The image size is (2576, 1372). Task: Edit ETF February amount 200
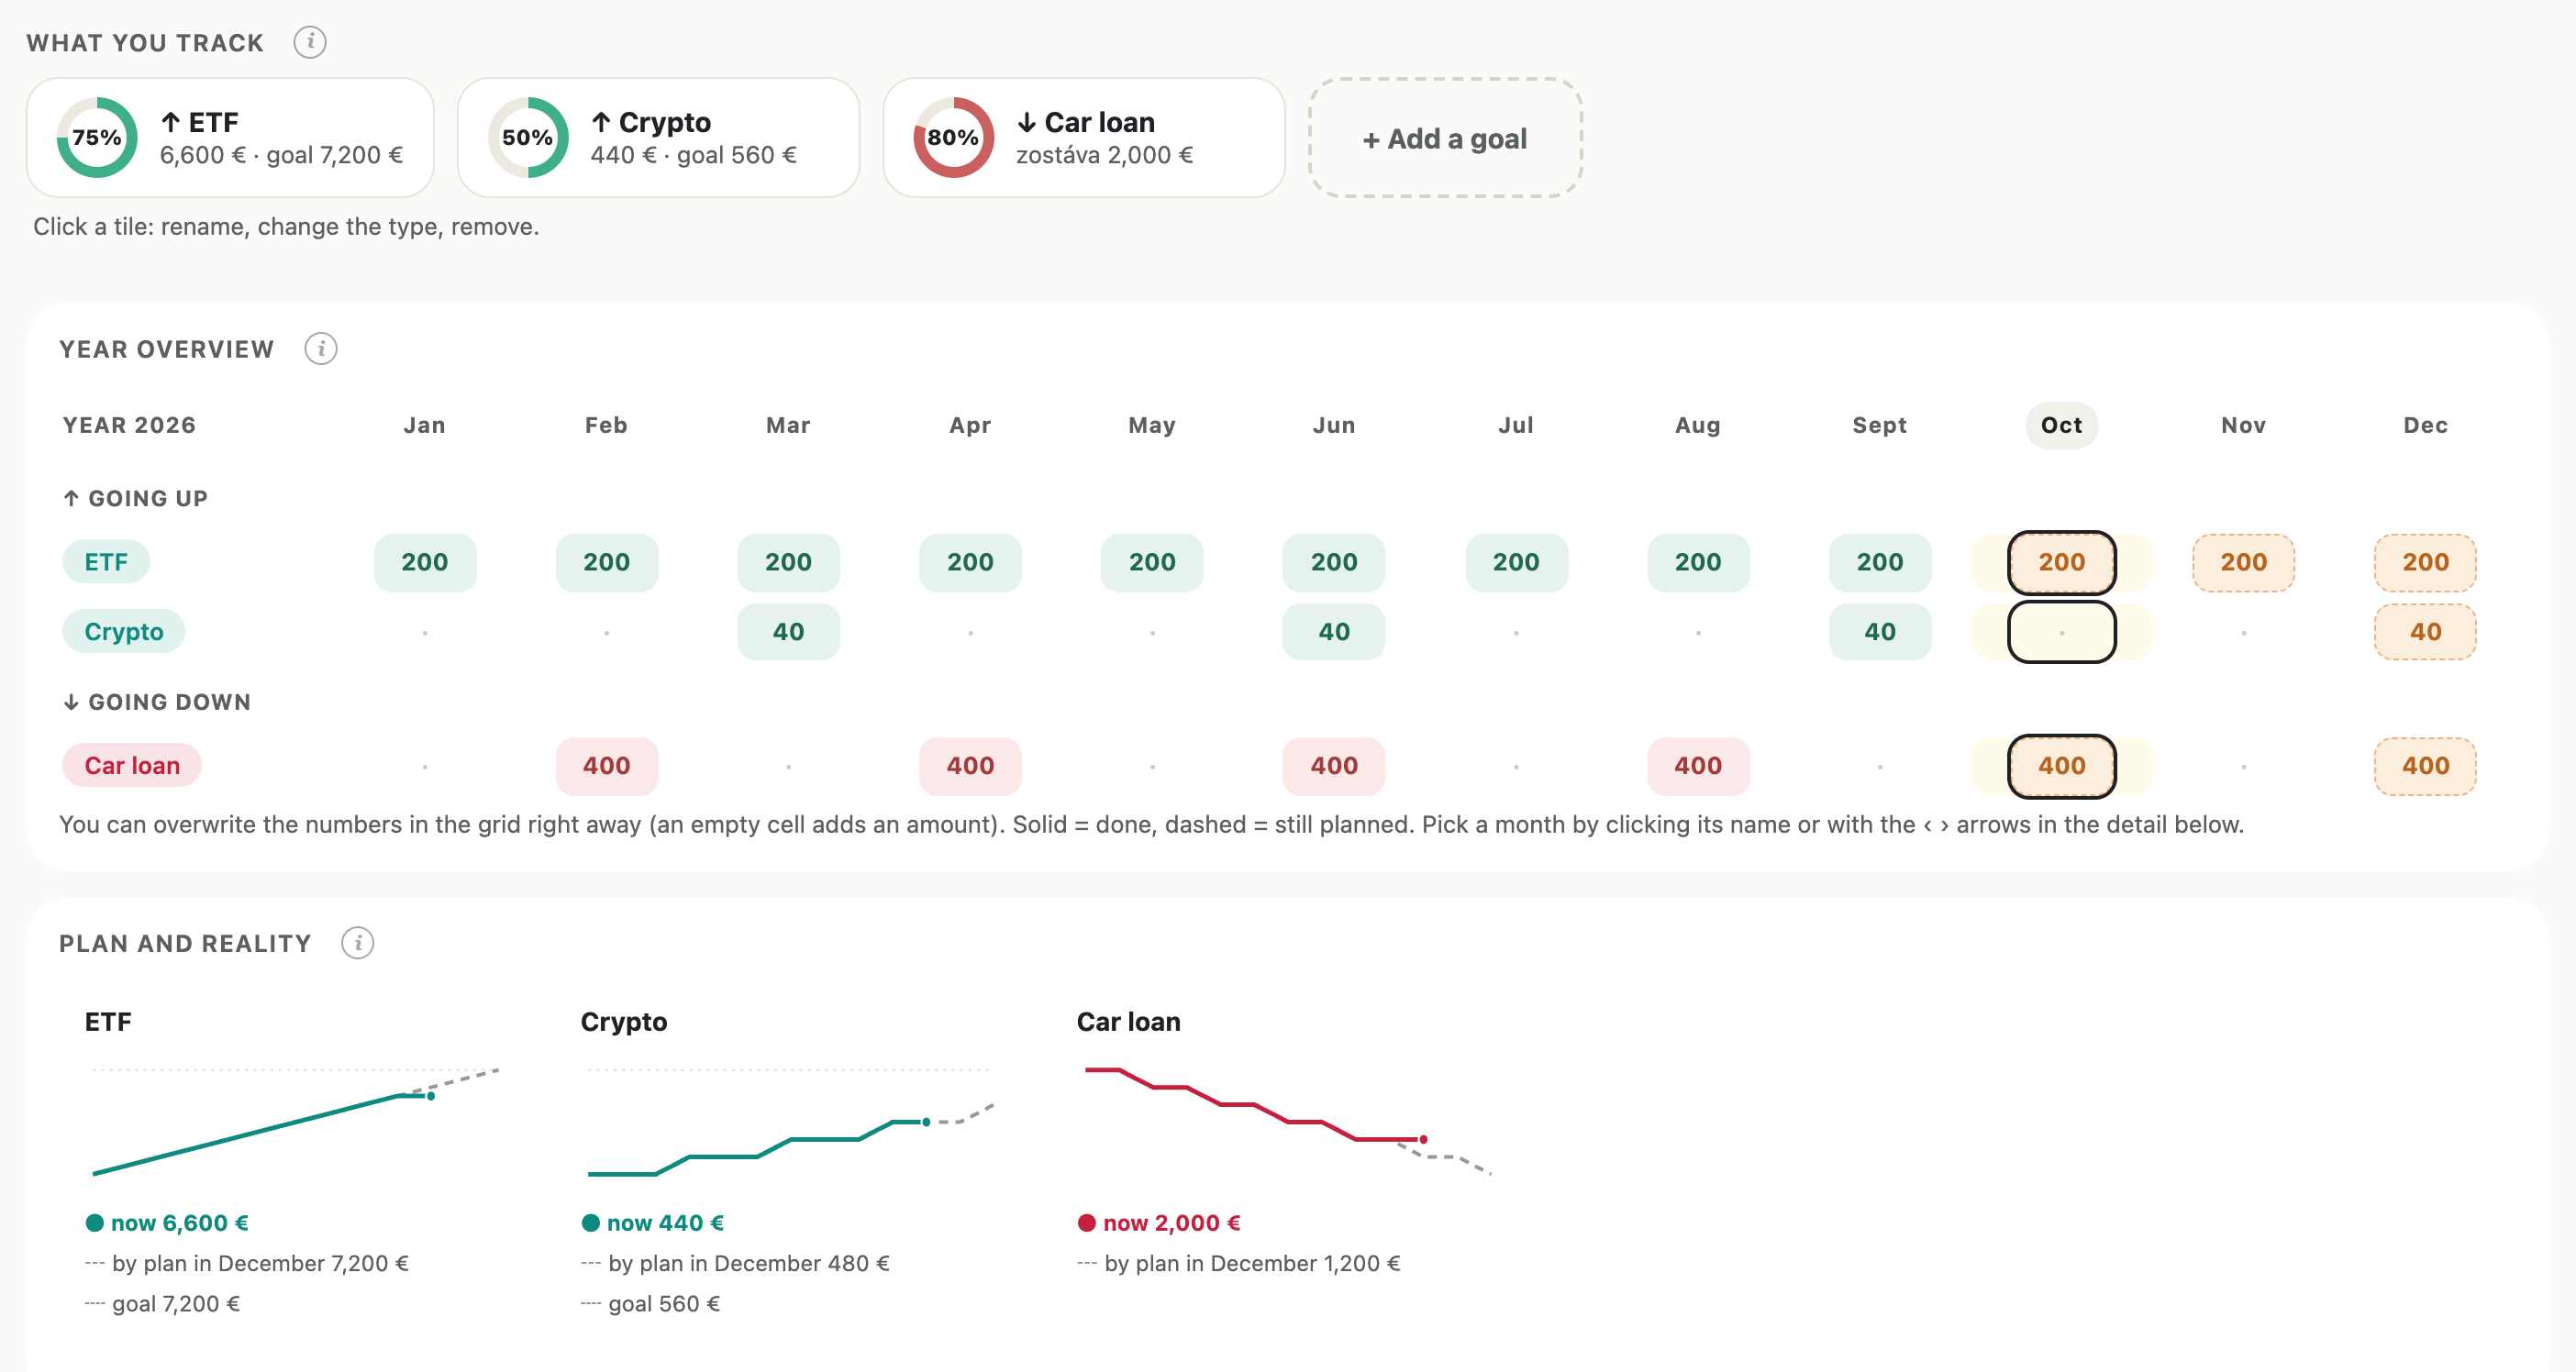[607, 563]
